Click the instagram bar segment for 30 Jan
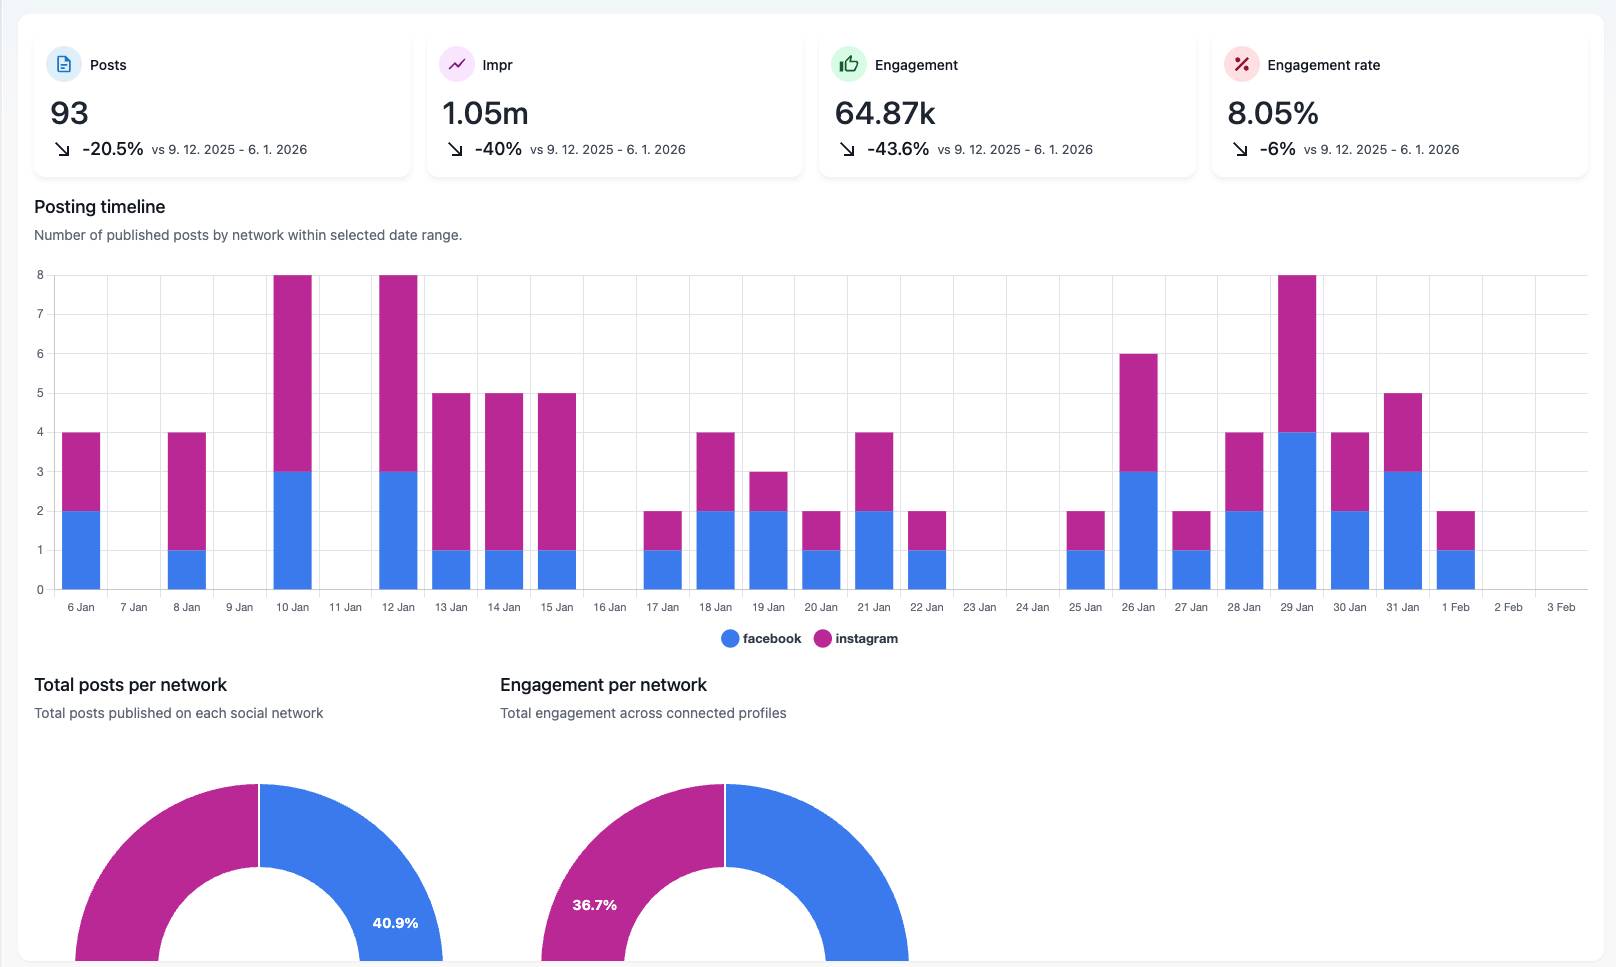 coord(1350,472)
